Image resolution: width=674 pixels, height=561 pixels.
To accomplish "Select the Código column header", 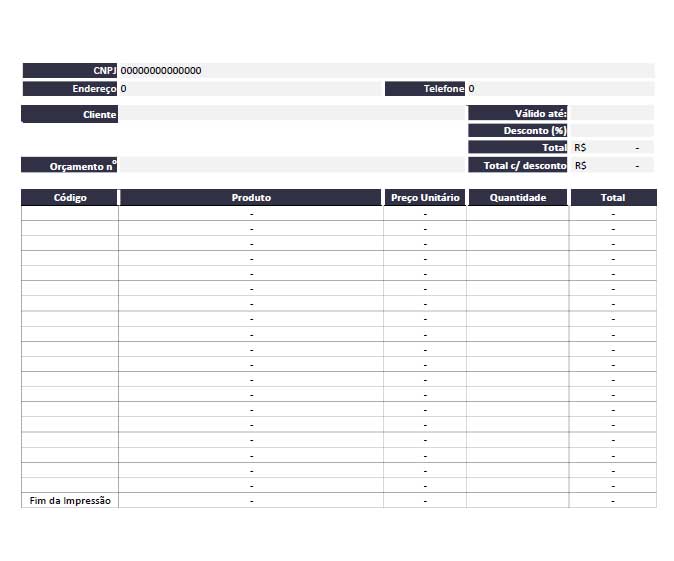I will coord(70,198).
